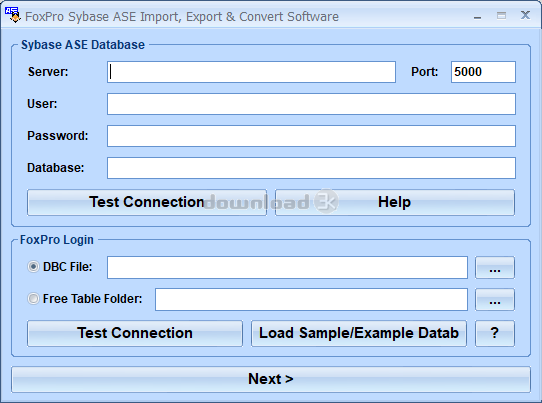
Task: Select the DBC File radio button
Action: coord(33,267)
